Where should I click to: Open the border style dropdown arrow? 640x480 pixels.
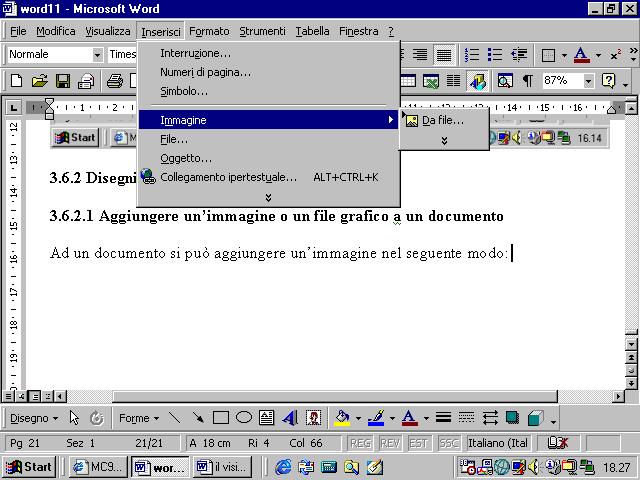[x=564, y=55]
